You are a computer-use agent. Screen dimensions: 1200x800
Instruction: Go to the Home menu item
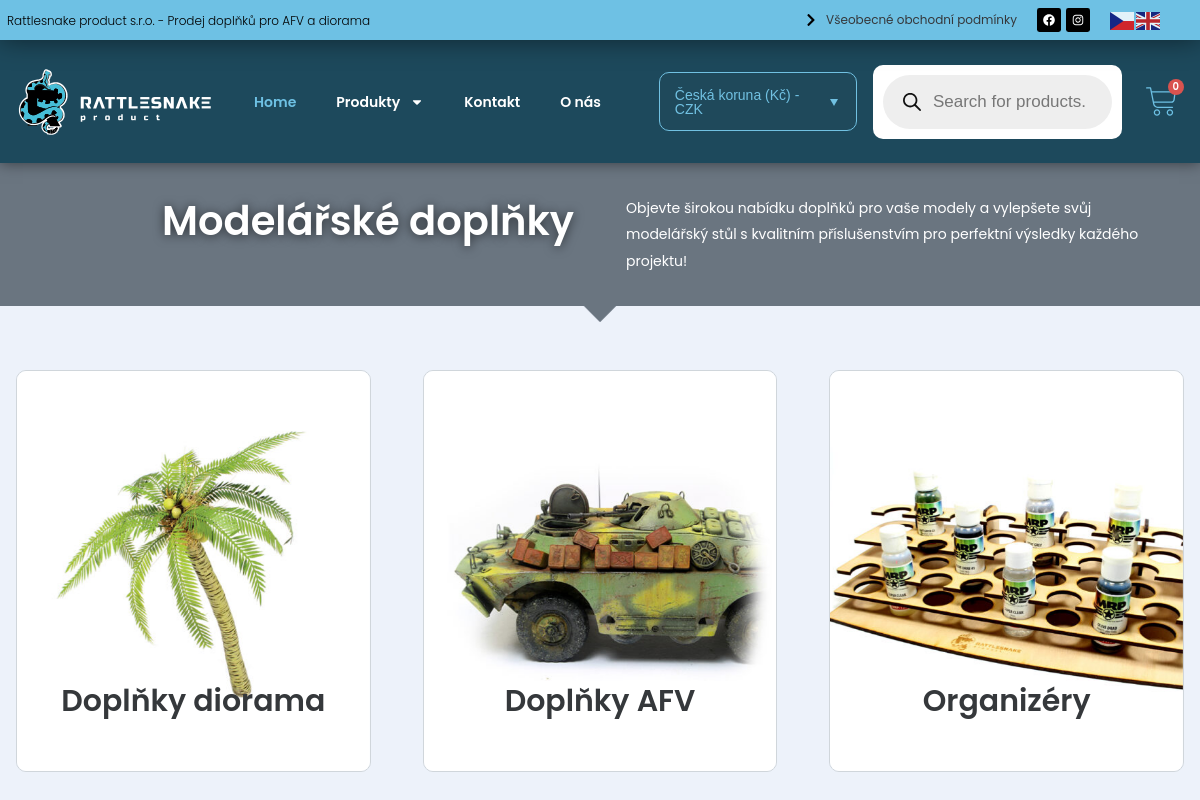(275, 102)
